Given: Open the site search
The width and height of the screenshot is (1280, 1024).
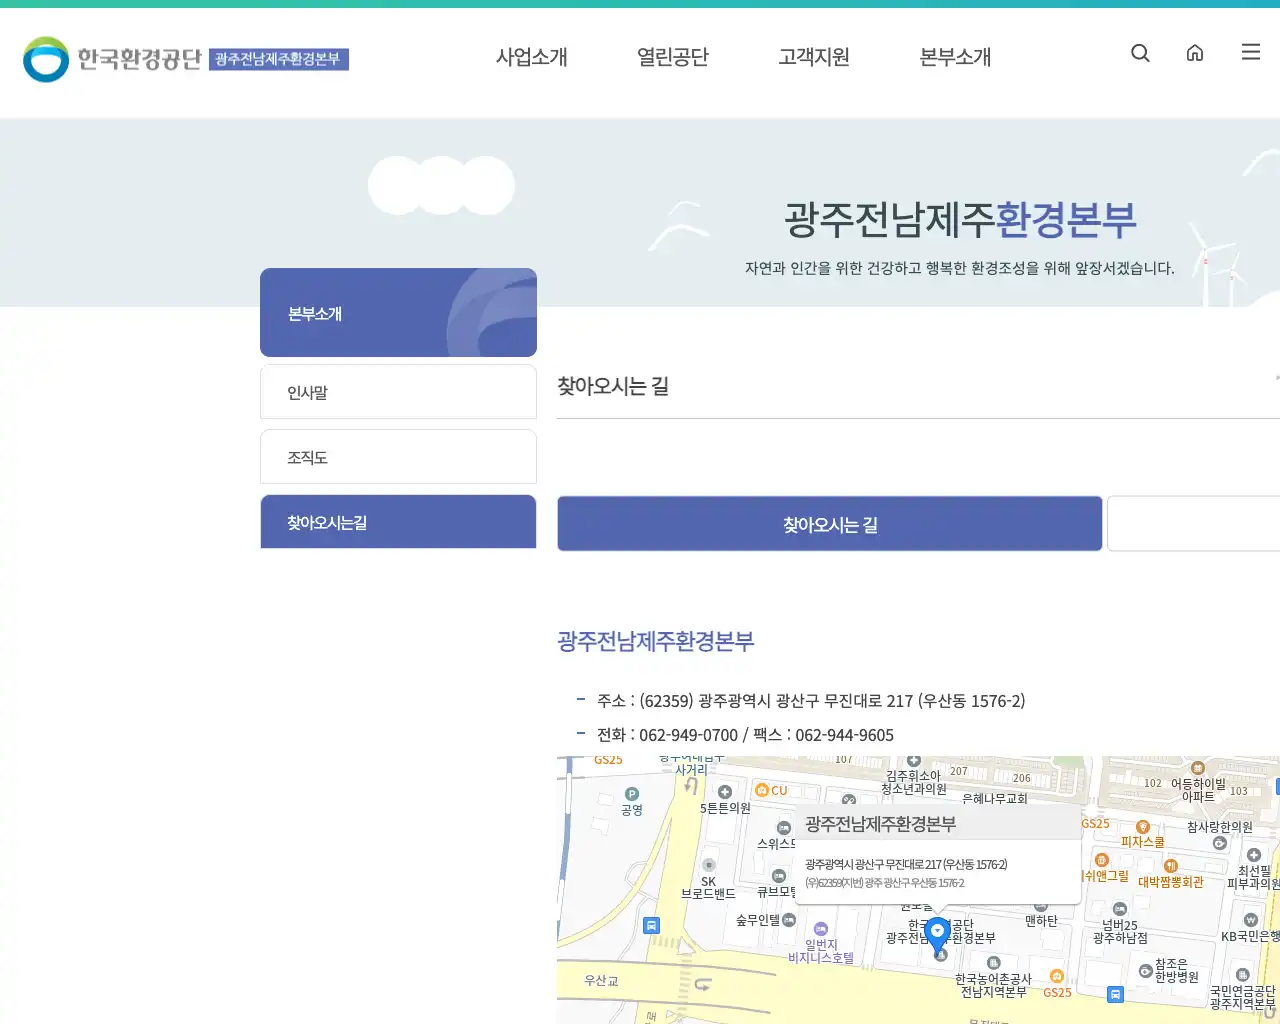Looking at the screenshot, I should (1140, 53).
